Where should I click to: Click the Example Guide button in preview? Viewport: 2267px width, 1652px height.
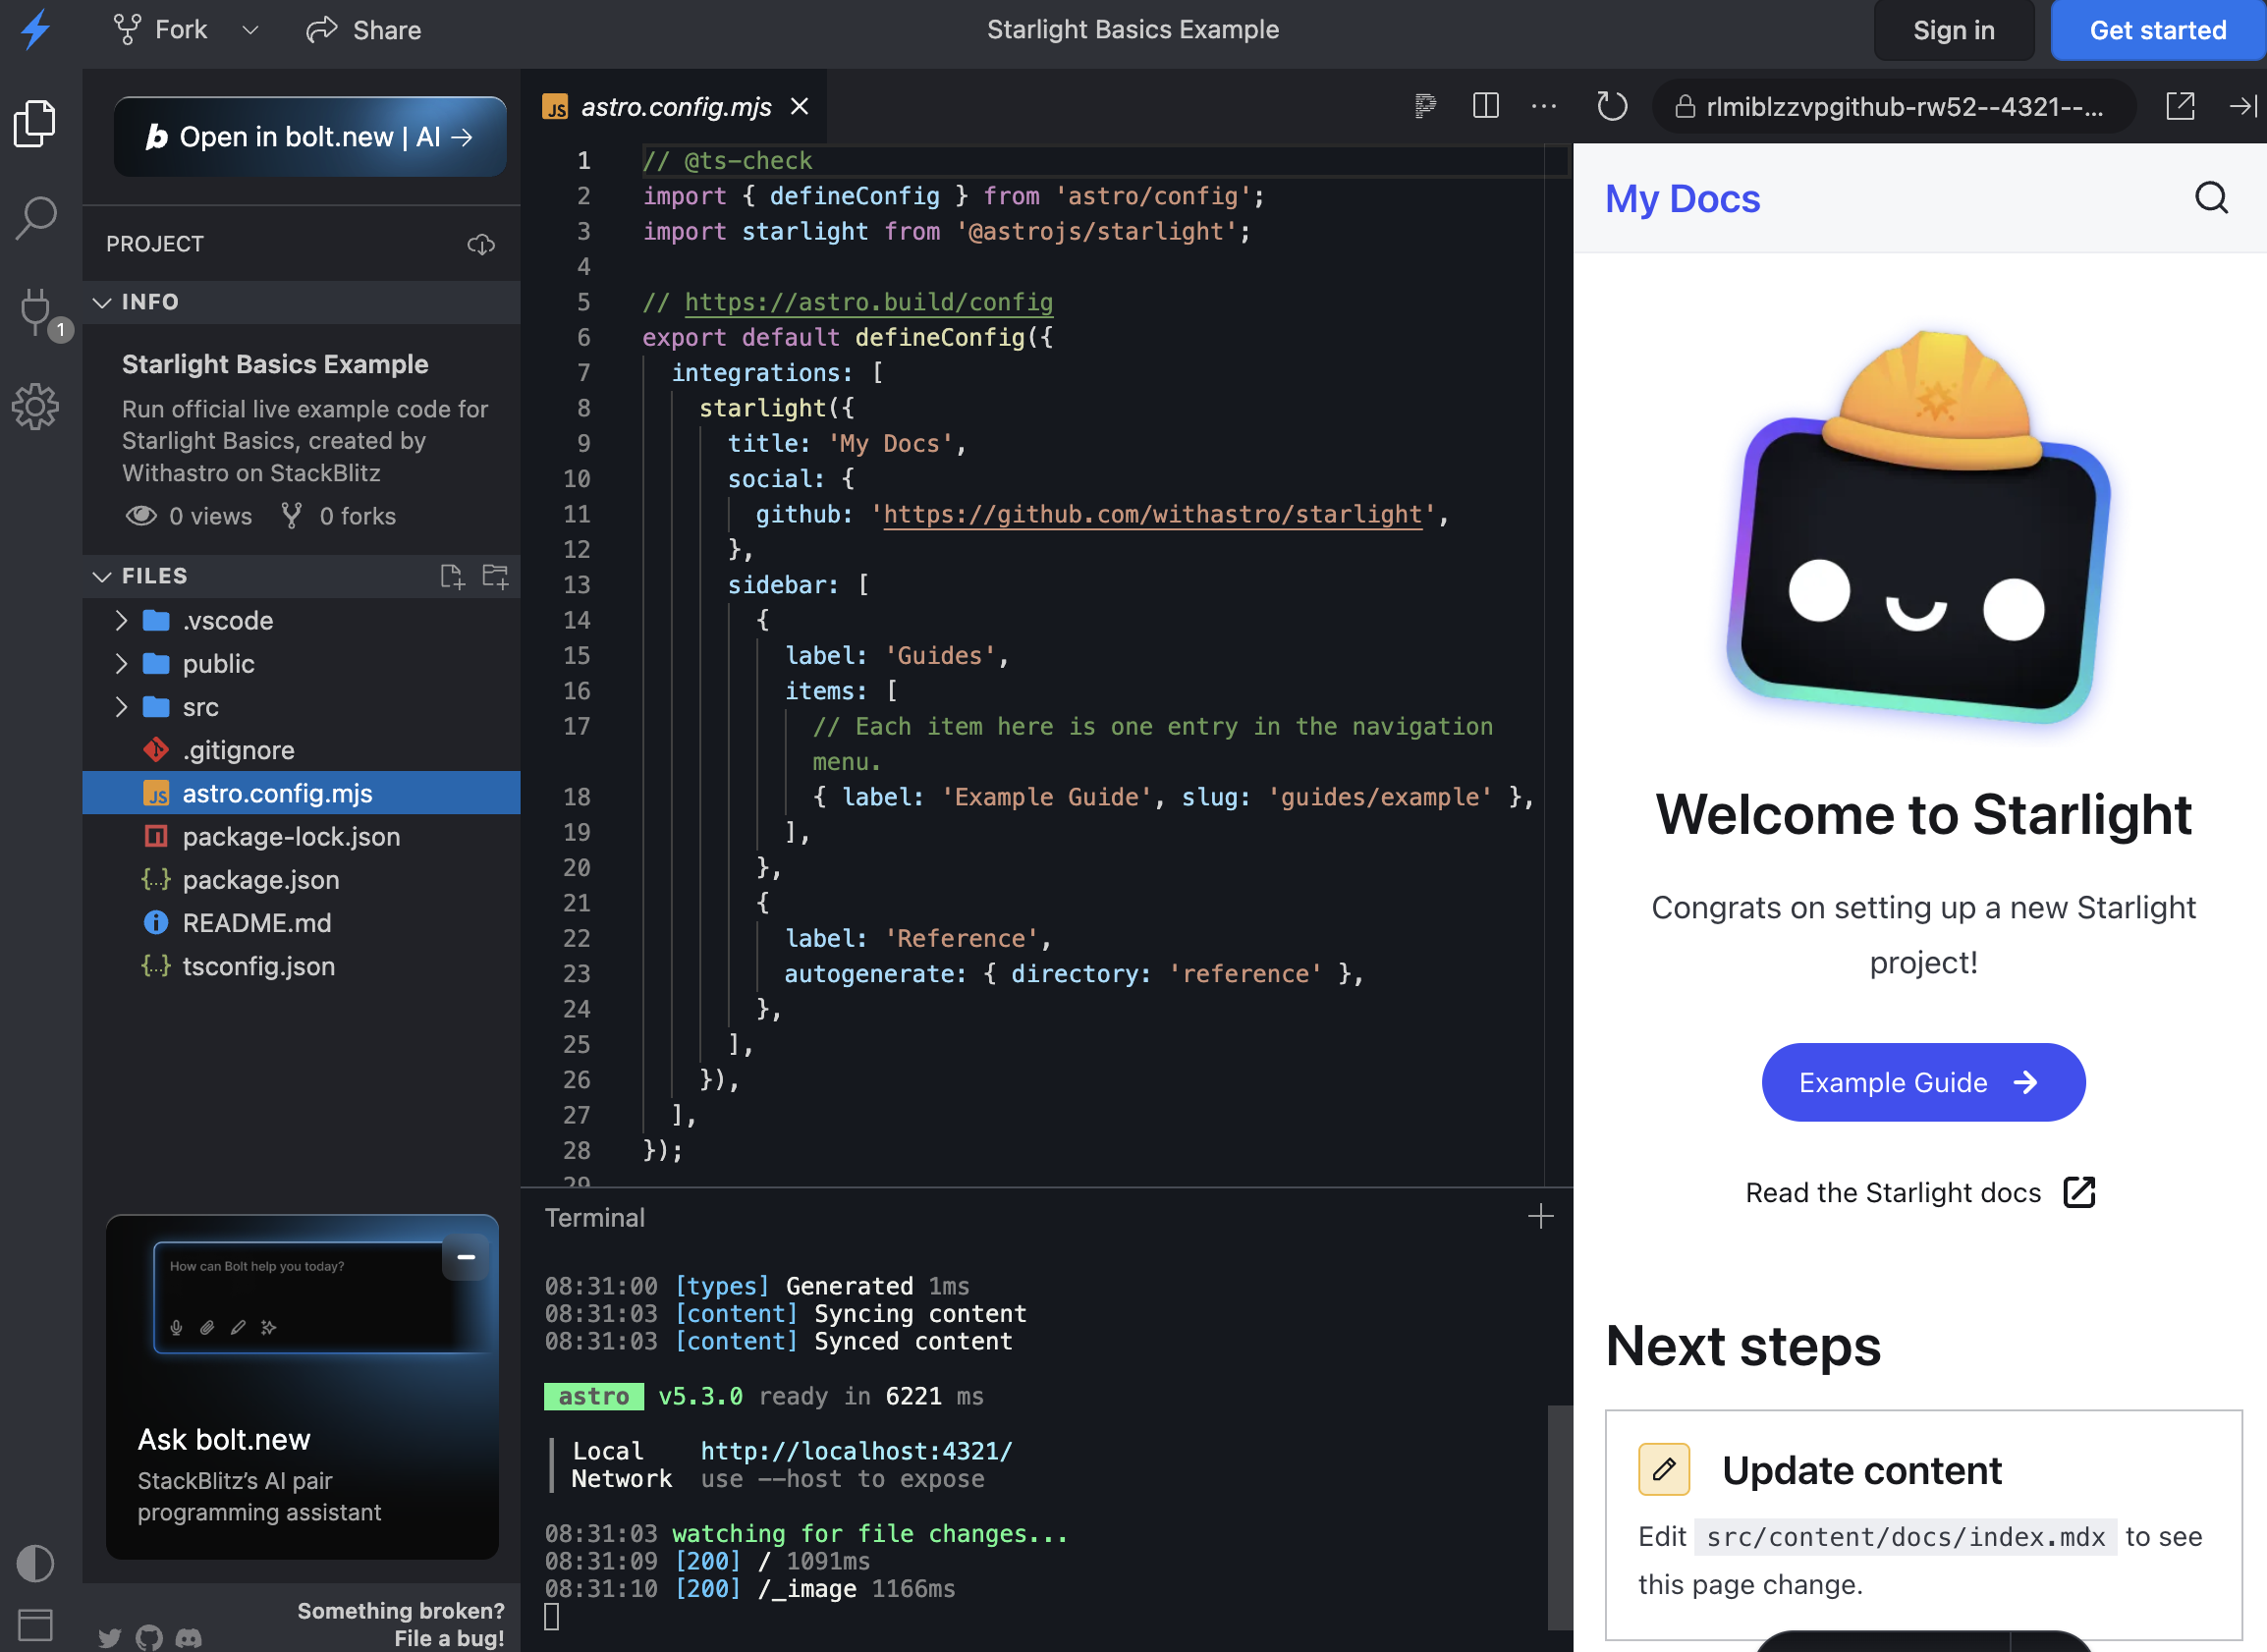pos(1922,1082)
